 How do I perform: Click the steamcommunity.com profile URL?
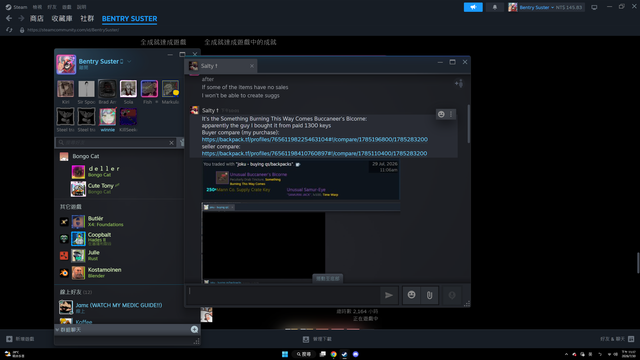(73, 30)
